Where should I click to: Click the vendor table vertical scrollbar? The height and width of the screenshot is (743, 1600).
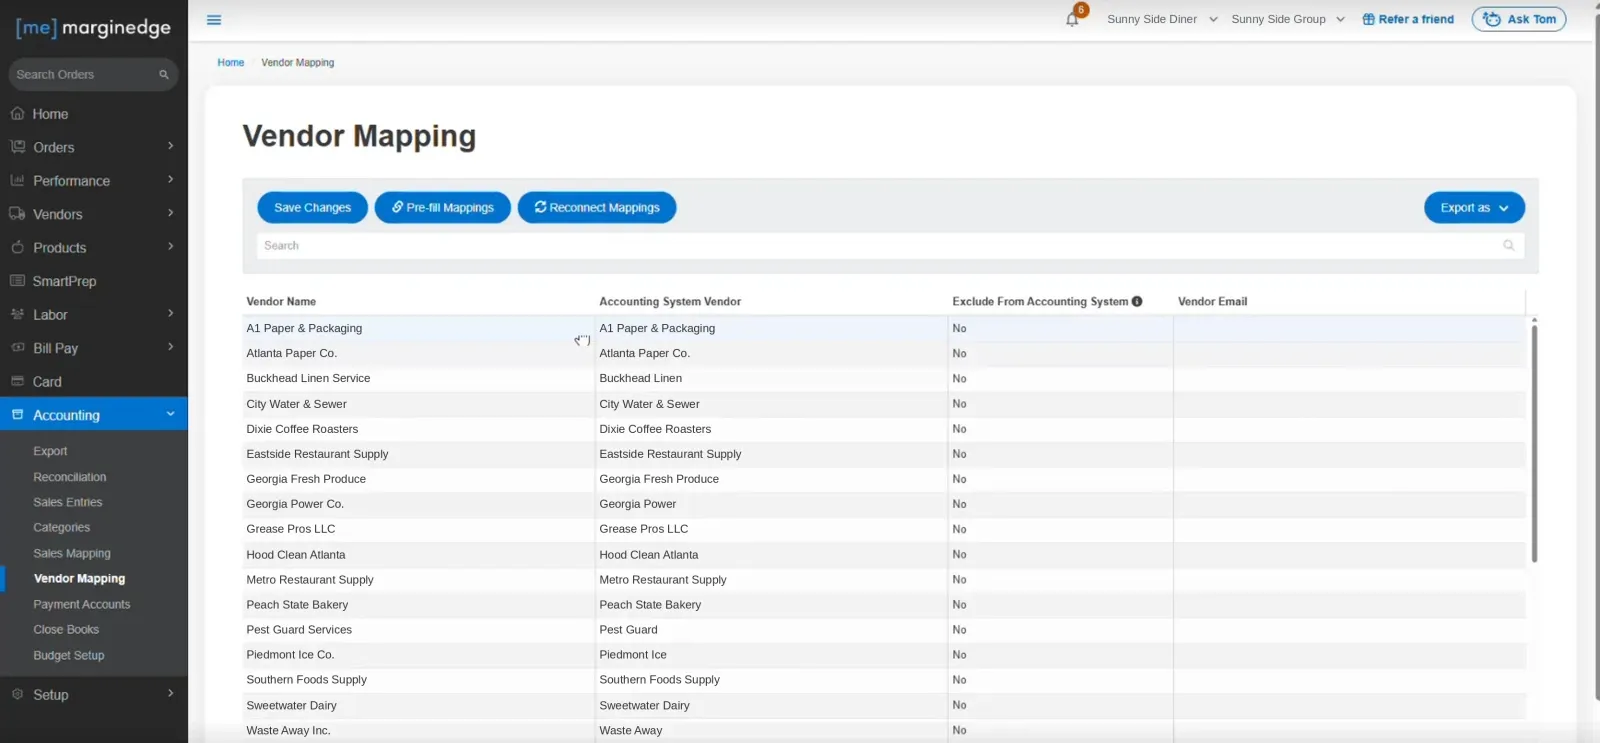pyautogui.click(x=1534, y=442)
